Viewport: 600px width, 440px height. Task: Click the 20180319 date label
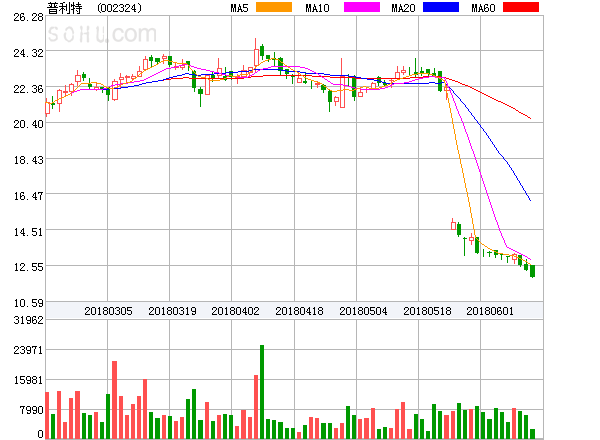pos(172,311)
